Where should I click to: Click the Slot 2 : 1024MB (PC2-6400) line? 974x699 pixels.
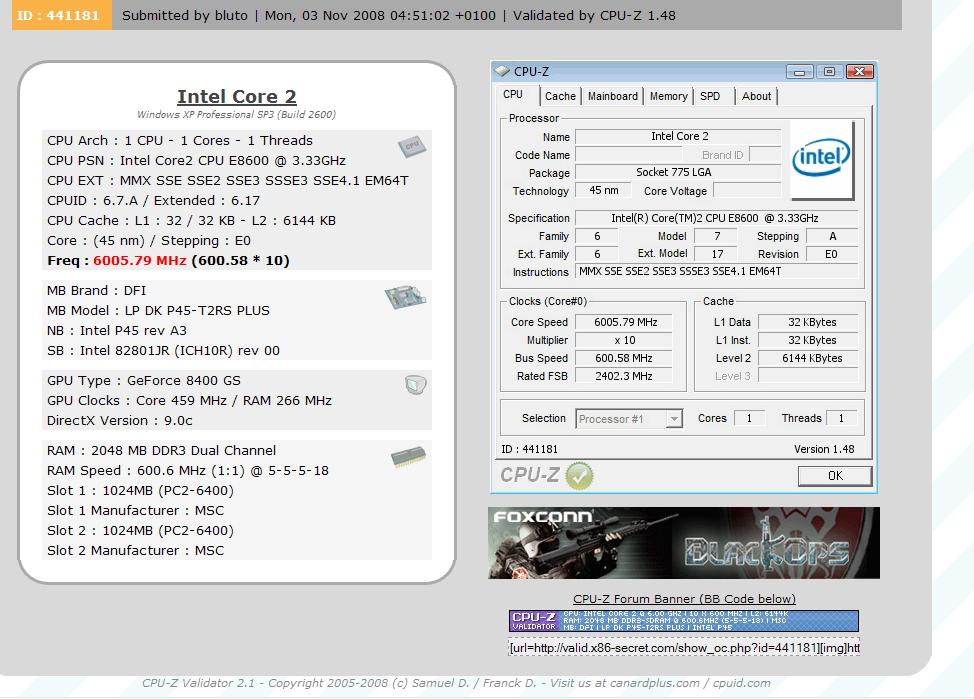pos(140,531)
